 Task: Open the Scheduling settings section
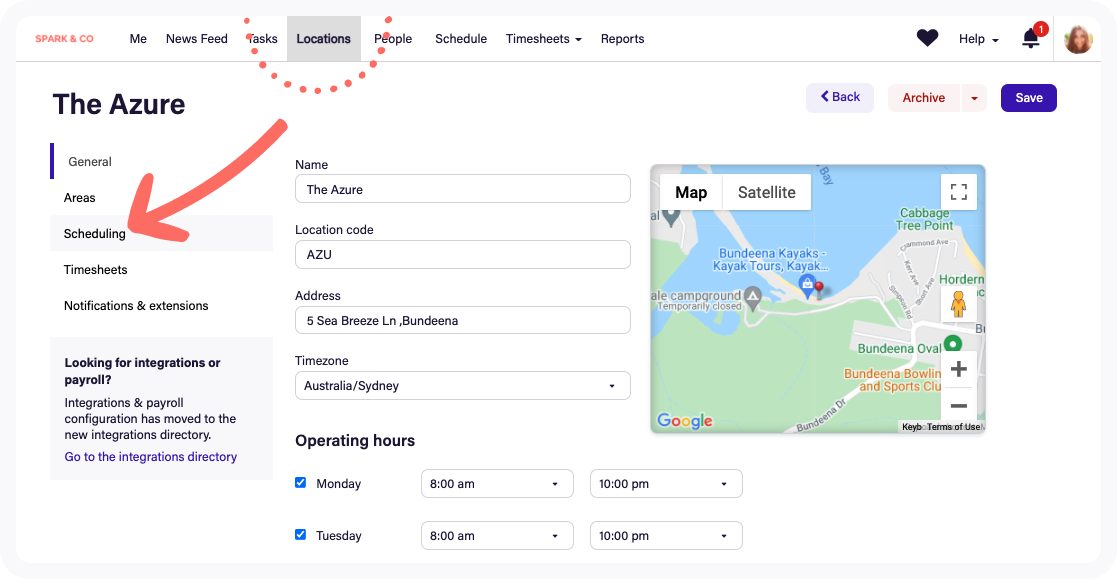(95, 234)
